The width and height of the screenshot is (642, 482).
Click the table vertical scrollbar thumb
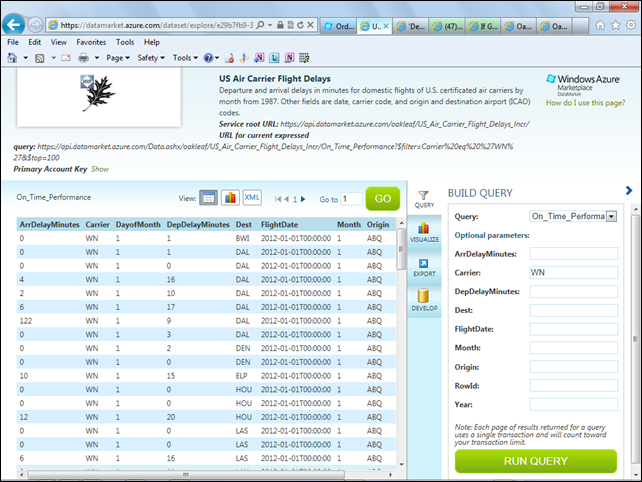point(401,249)
